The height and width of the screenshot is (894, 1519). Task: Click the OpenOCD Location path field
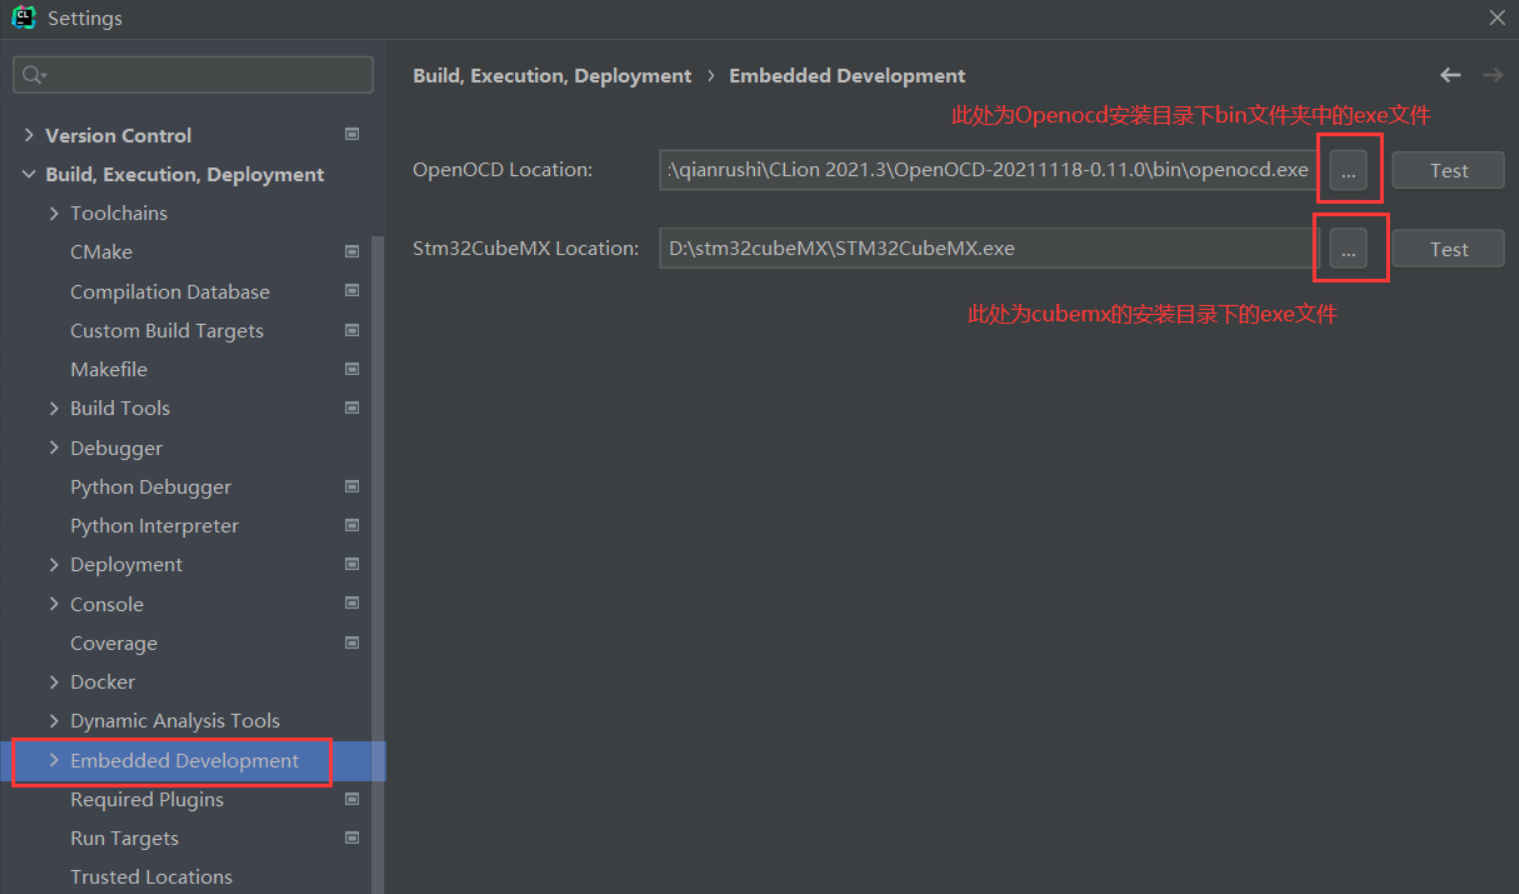(989, 170)
